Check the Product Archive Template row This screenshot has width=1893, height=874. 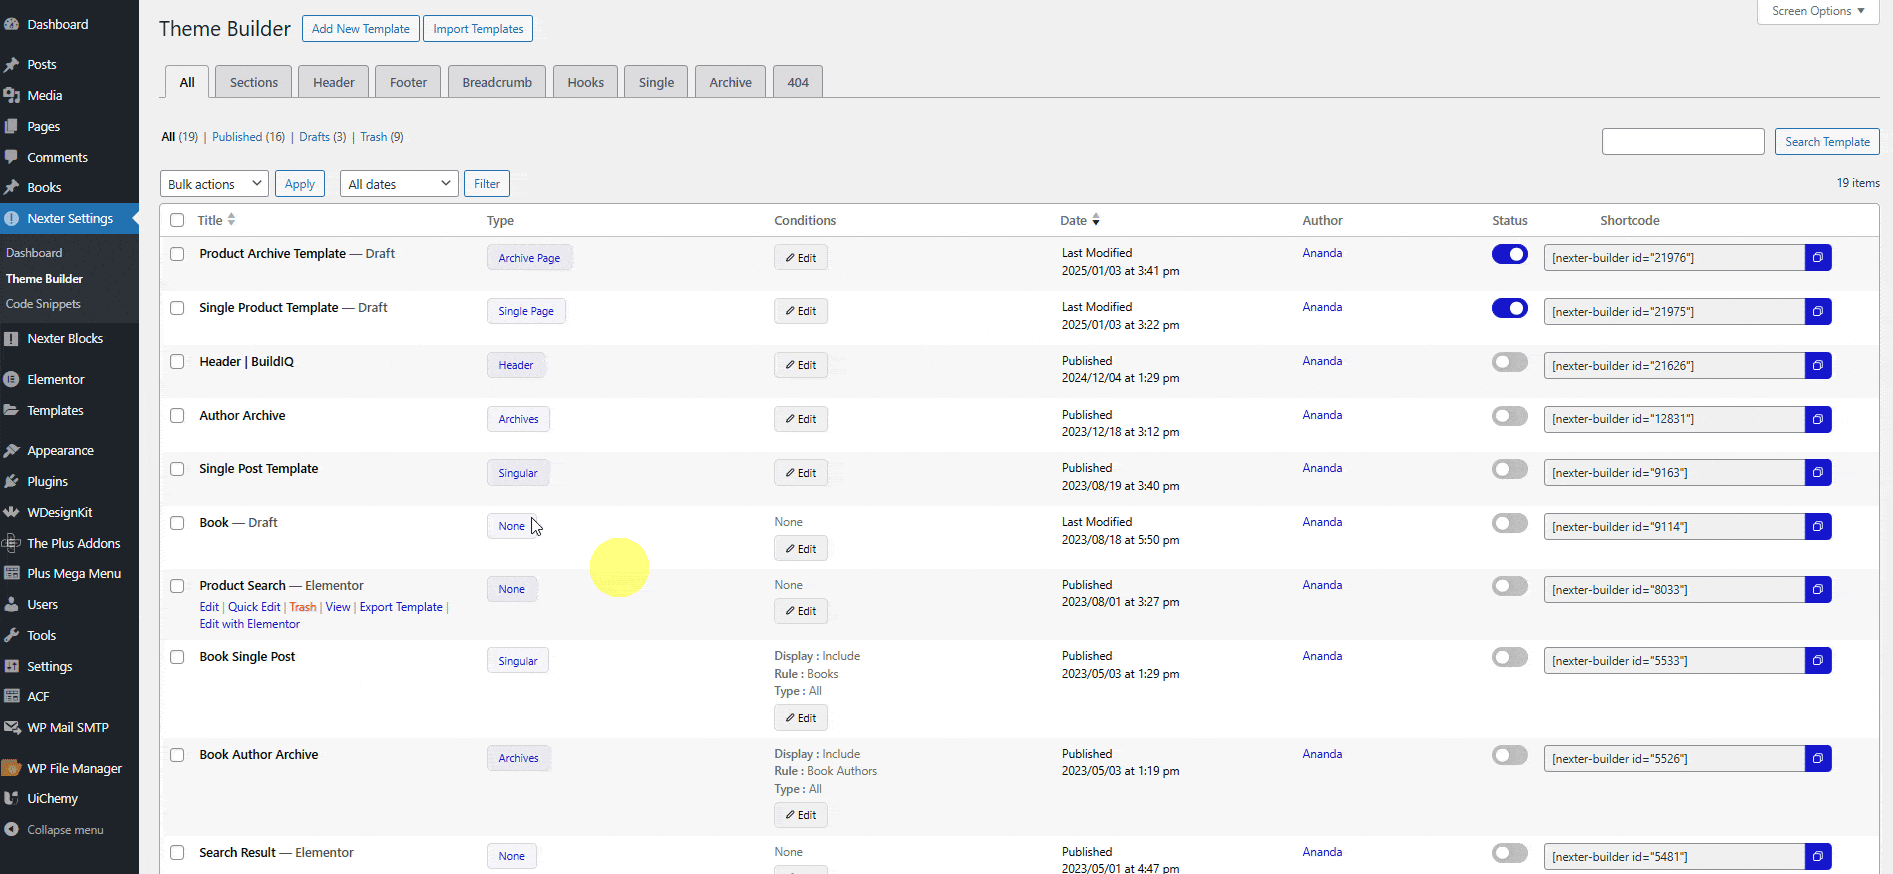tap(177, 254)
